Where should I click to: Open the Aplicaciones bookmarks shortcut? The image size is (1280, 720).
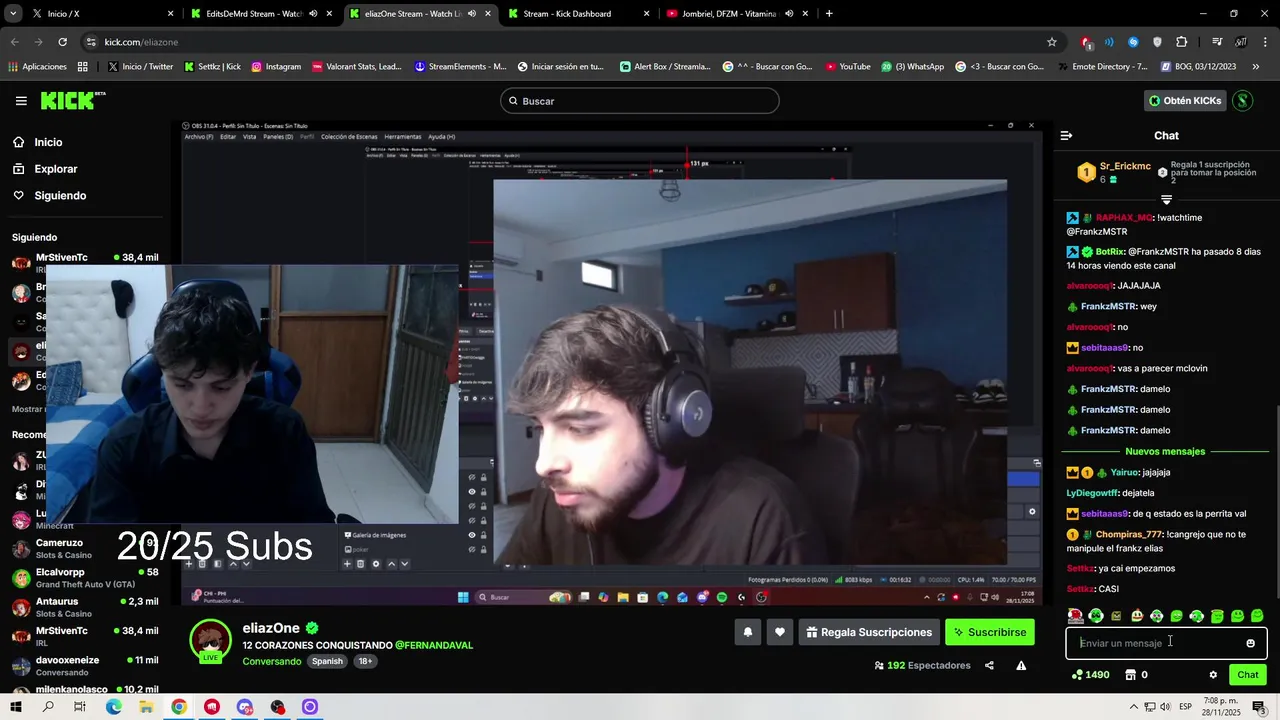point(38,67)
